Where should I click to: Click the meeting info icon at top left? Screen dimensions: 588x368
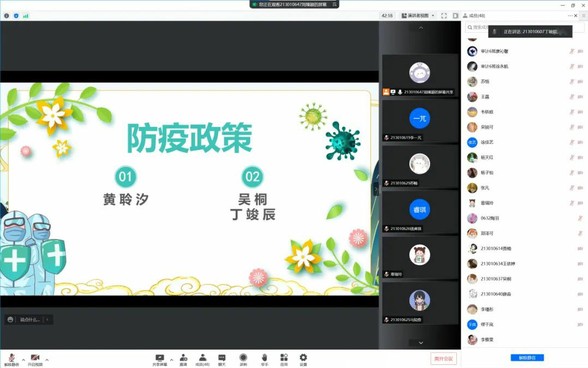pyautogui.click(x=6, y=16)
